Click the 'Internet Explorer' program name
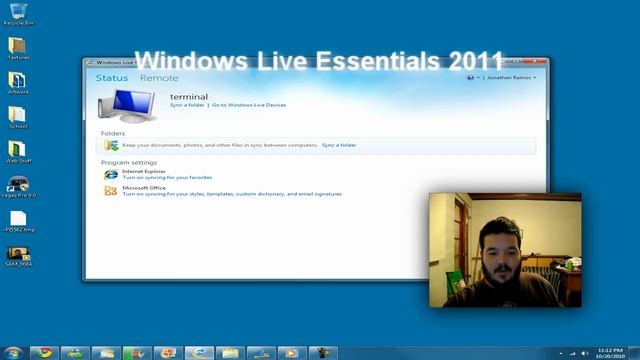640x360 pixels. click(144, 172)
